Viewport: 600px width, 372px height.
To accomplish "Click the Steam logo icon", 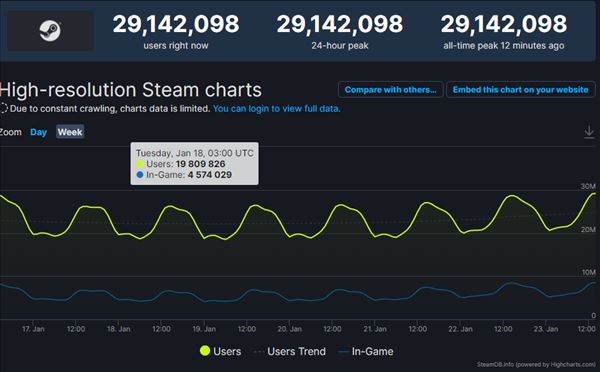I will pos(50,31).
